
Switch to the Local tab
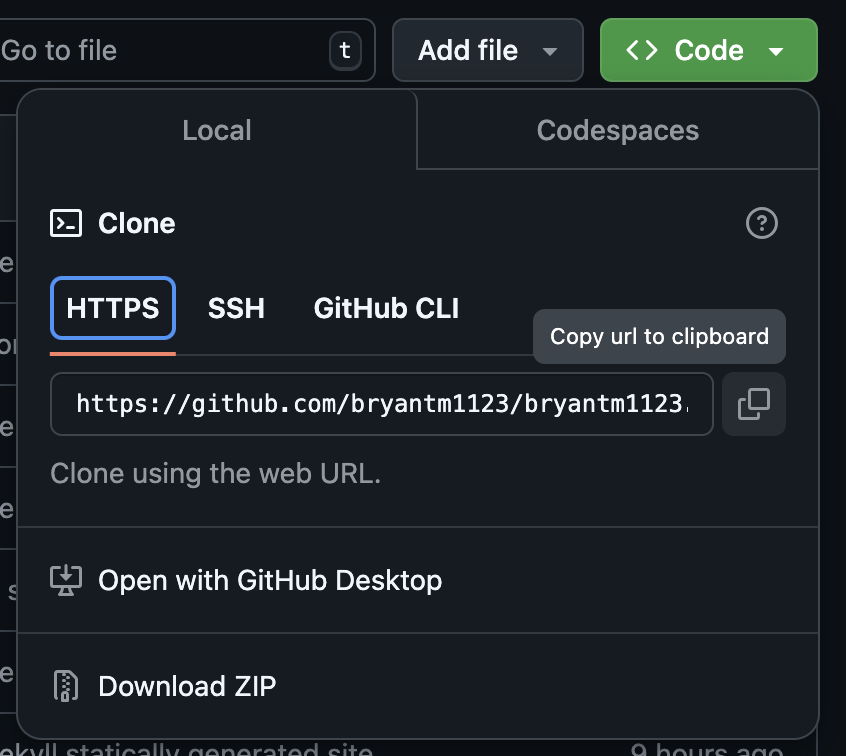pyautogui.click(x=217, y=130)
